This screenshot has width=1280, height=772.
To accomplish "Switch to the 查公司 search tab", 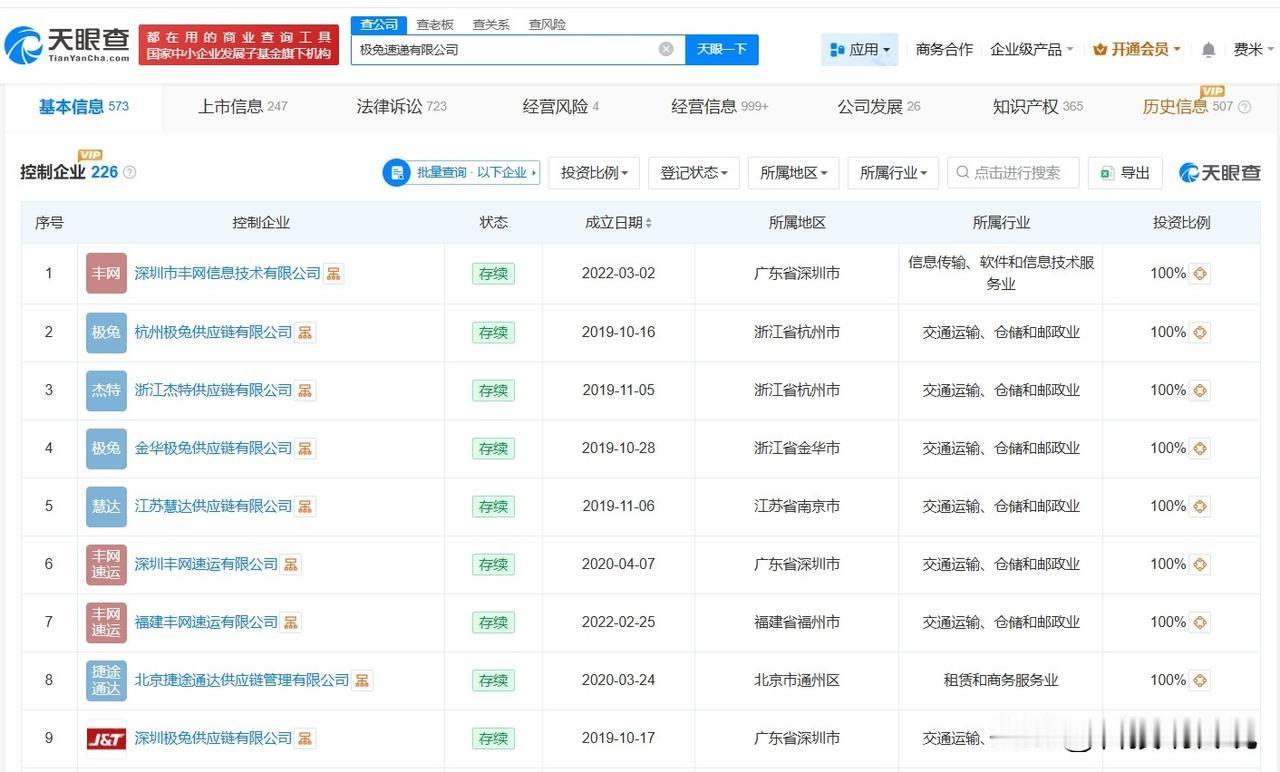I will click(379, 24).
